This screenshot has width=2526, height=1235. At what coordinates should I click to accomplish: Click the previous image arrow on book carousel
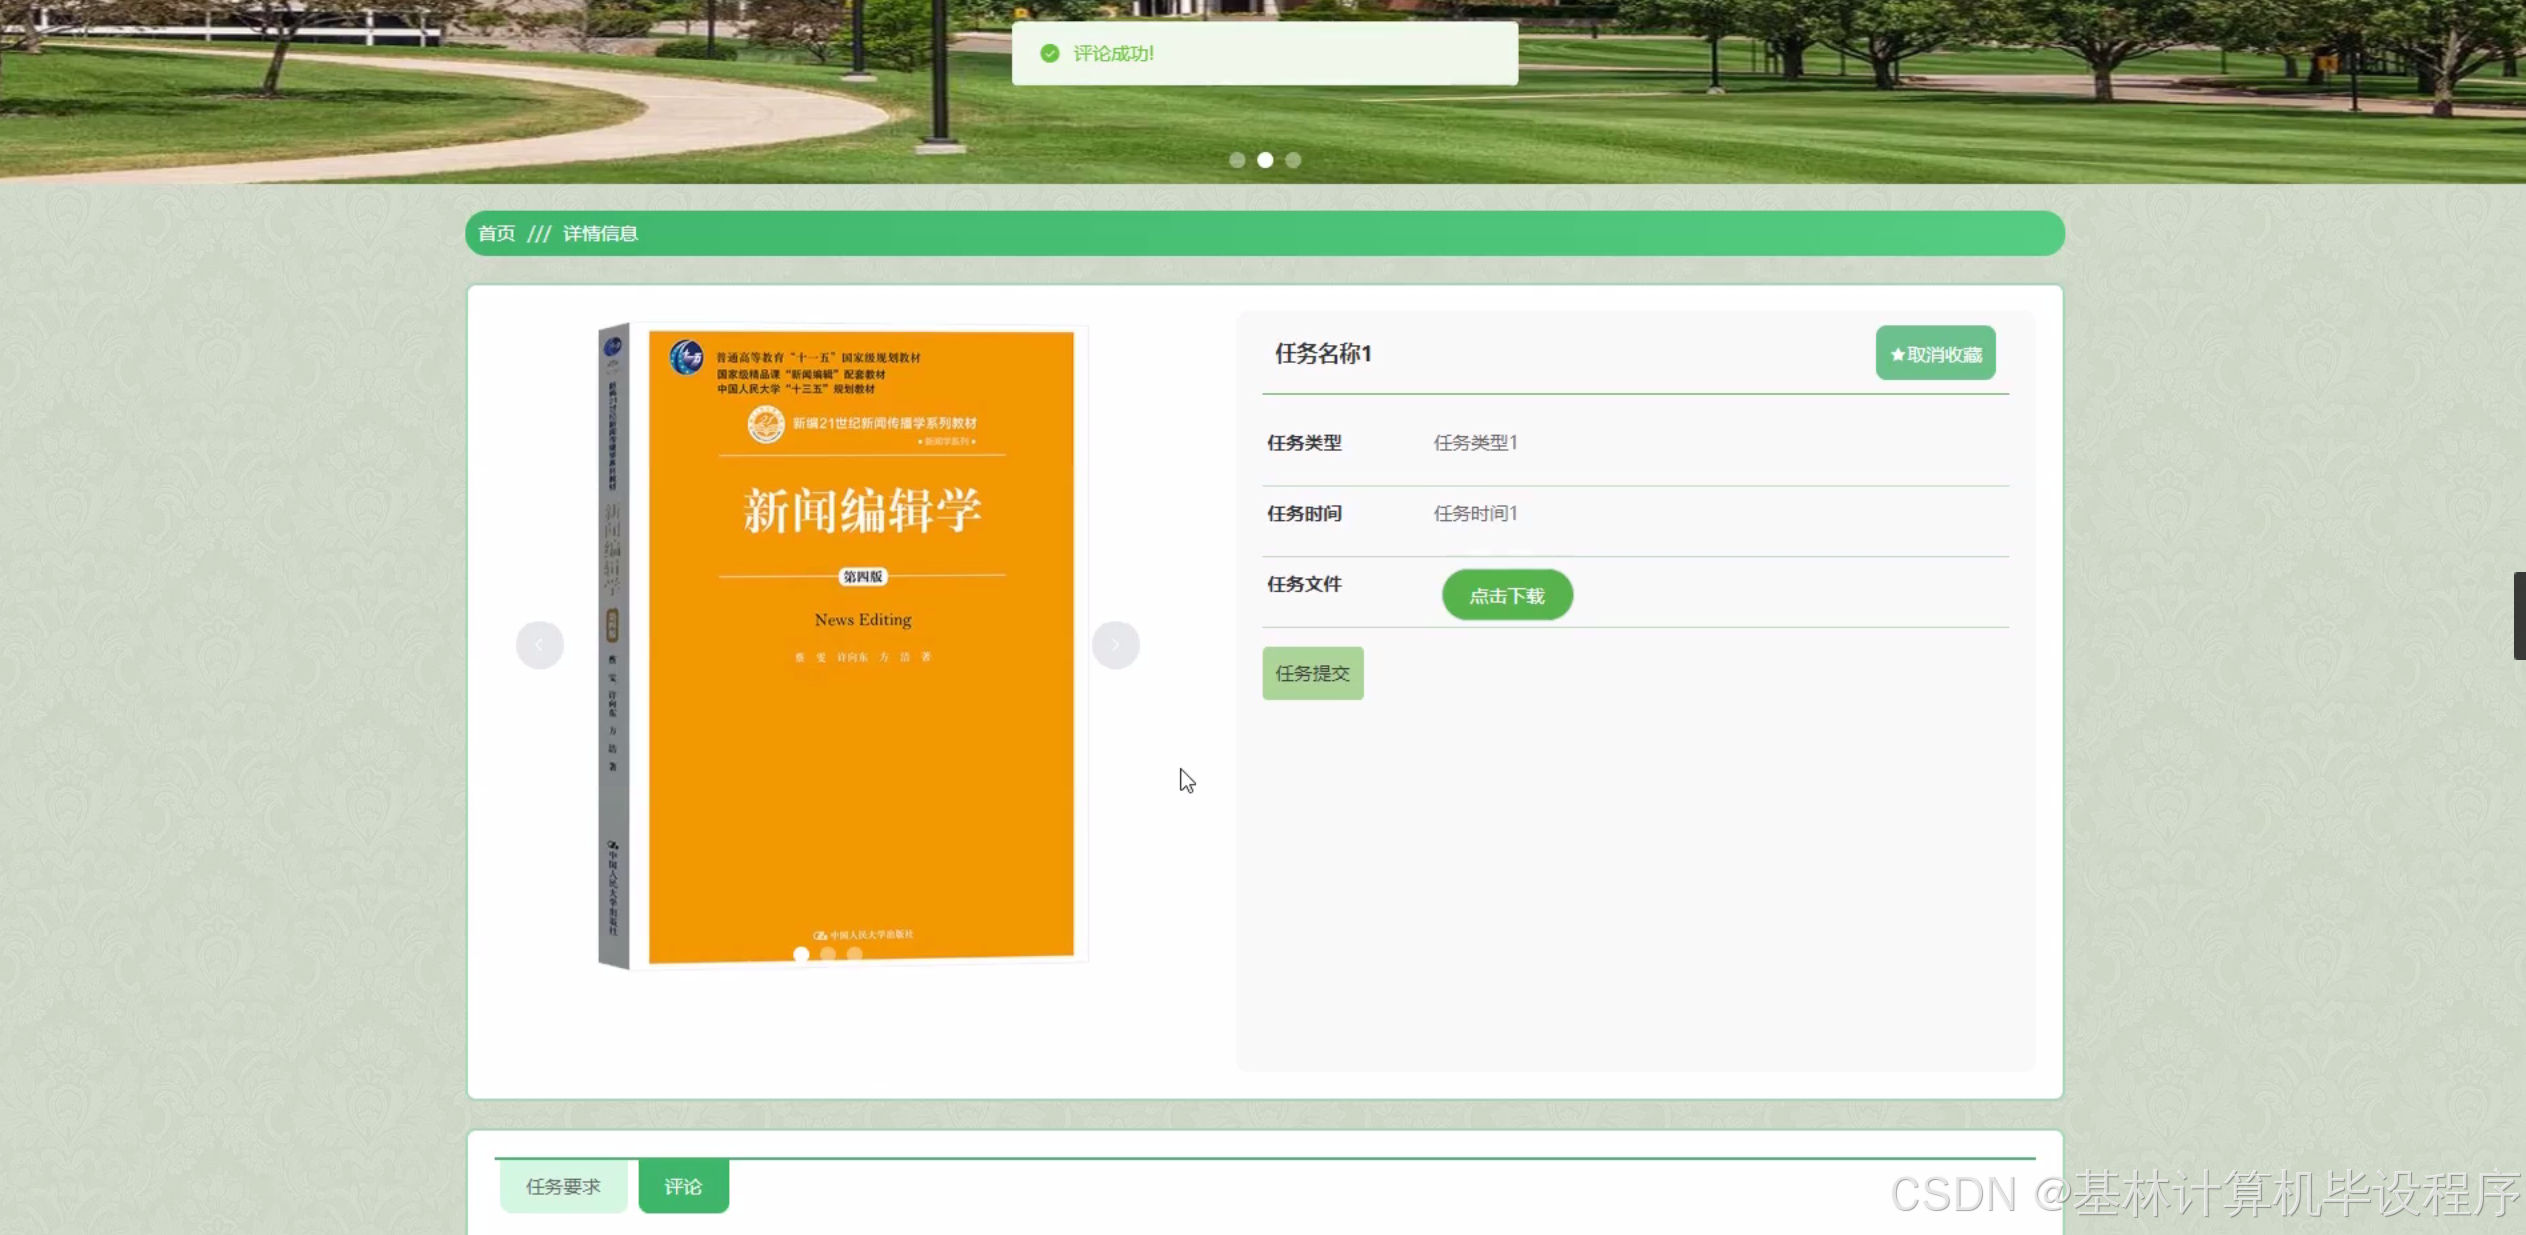pyautogui.click(x=539, y=645)
